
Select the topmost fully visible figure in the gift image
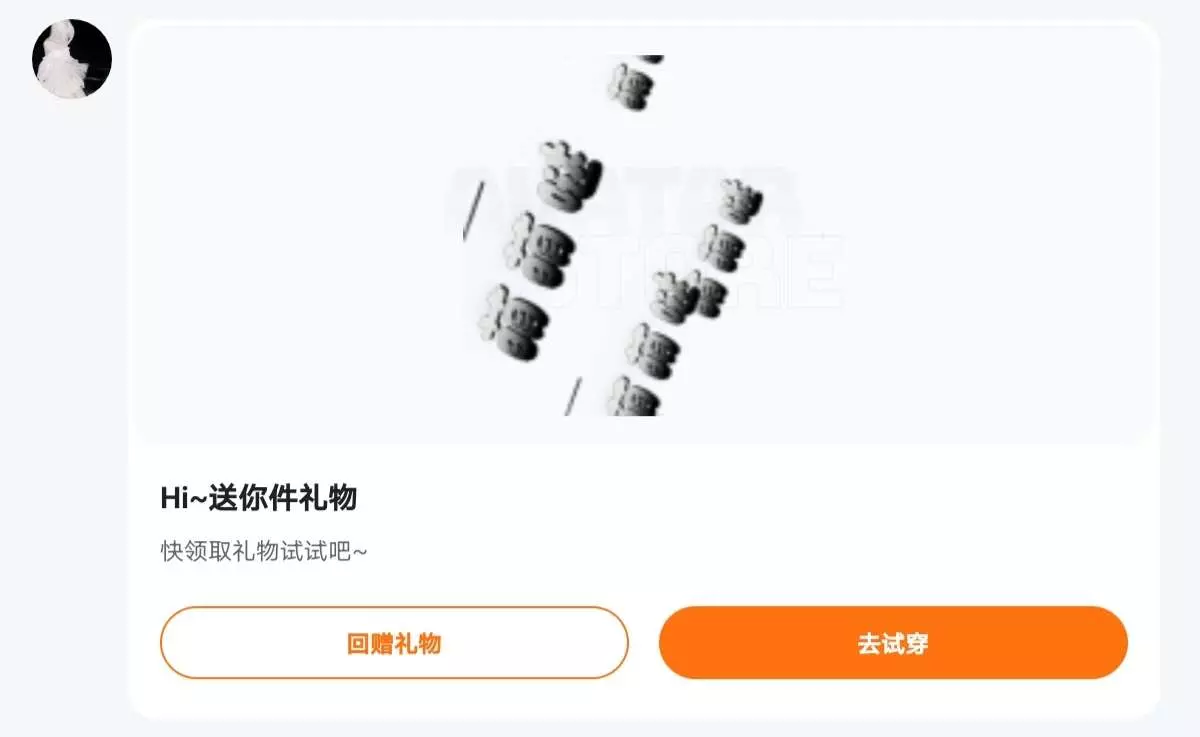point(630,86)
